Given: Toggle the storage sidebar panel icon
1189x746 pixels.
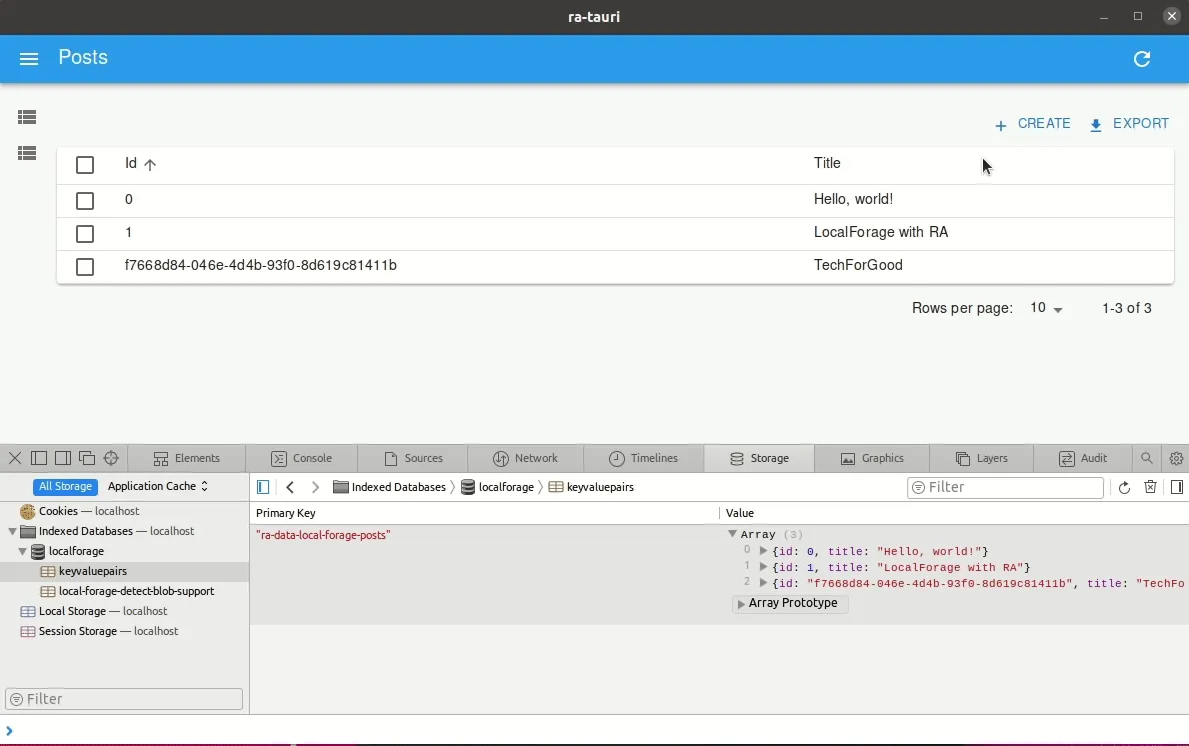Looking at the screenshot, I should [262, 487].
